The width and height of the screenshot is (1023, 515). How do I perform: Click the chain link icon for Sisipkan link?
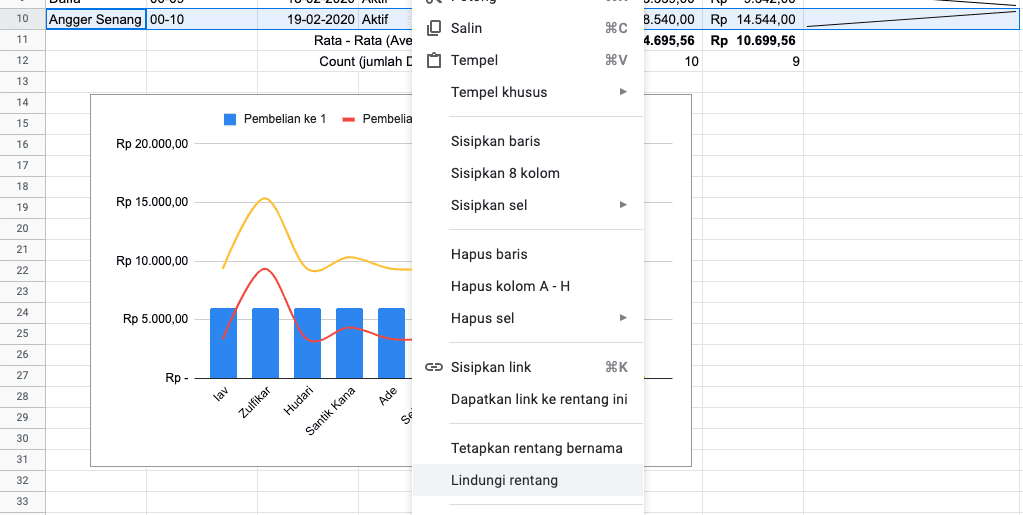pos(434,367)
